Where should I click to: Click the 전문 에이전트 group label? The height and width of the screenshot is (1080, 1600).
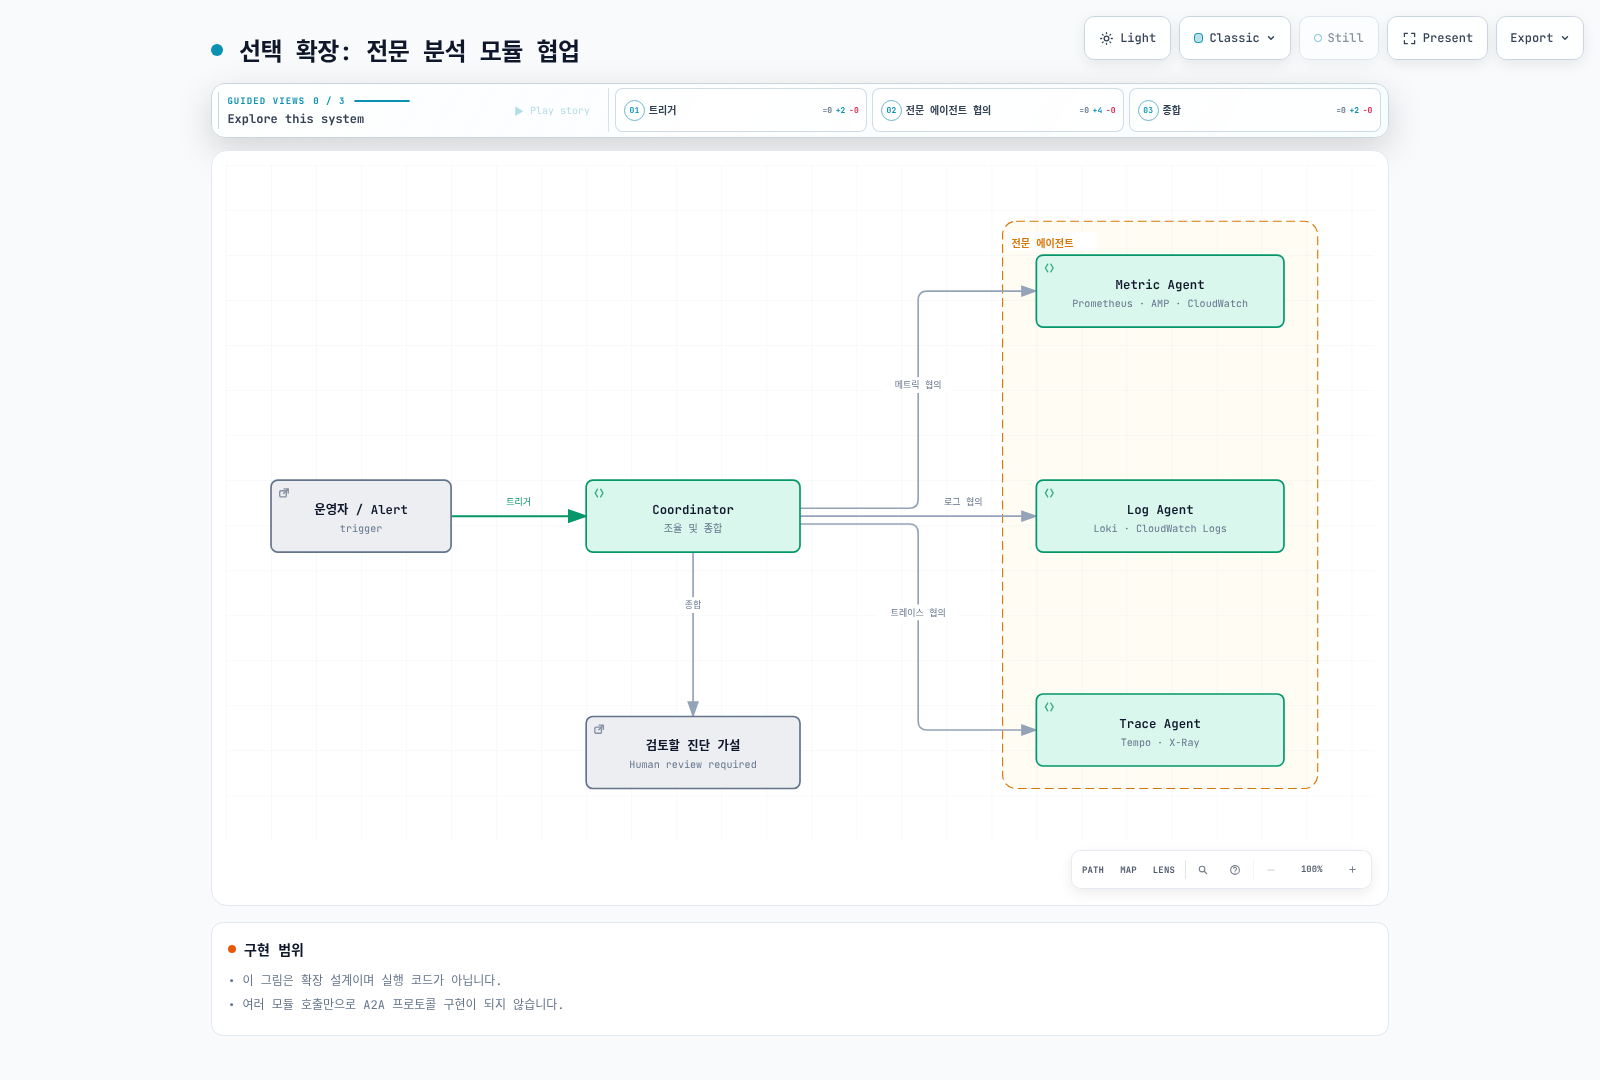coord(1042,243)
